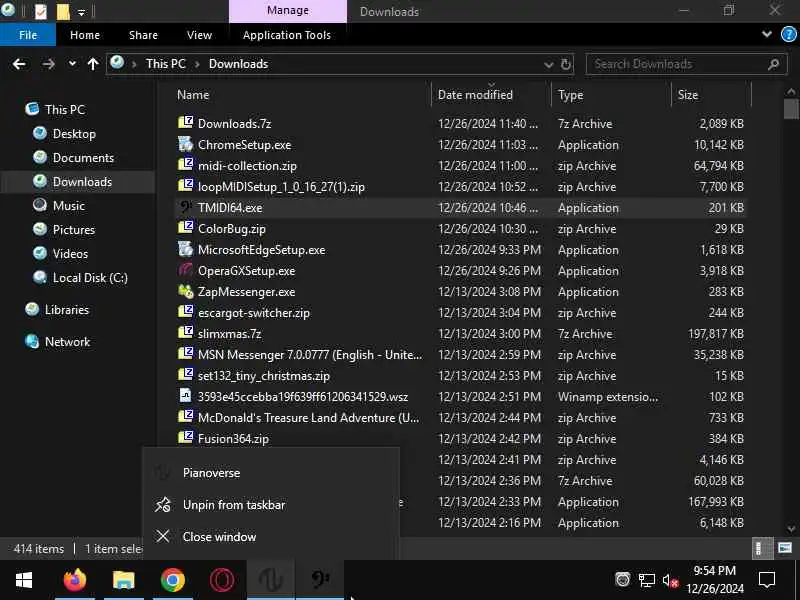
Task: Open the Share ribbon tab
Action: tap(143, 35)
